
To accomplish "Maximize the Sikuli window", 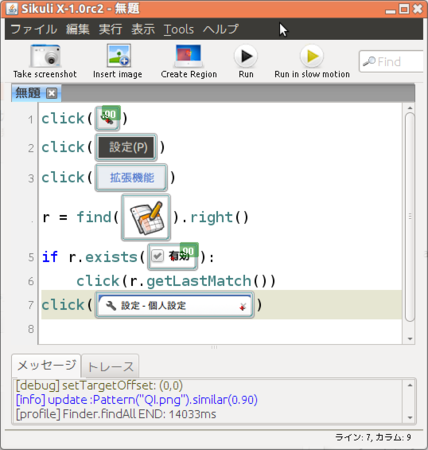I will pos(404,9).
